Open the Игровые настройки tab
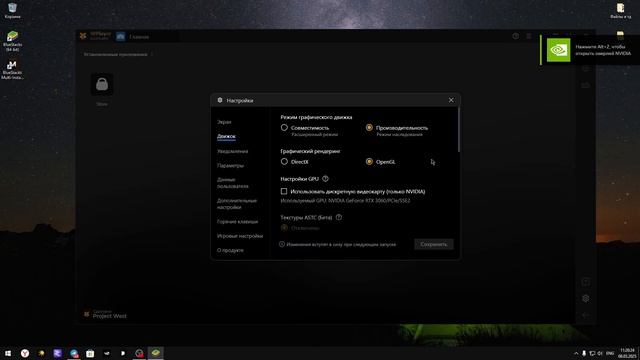 (x=240, y=236)
